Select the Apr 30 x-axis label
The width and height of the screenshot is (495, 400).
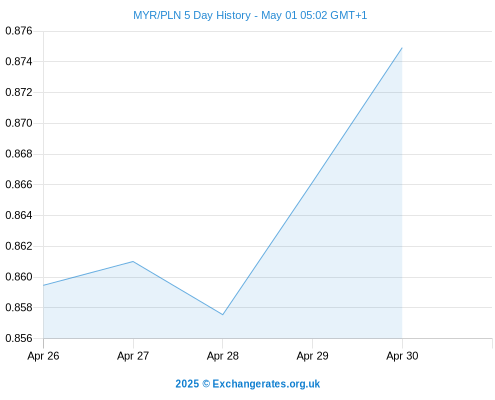click(x=402, y=356)
